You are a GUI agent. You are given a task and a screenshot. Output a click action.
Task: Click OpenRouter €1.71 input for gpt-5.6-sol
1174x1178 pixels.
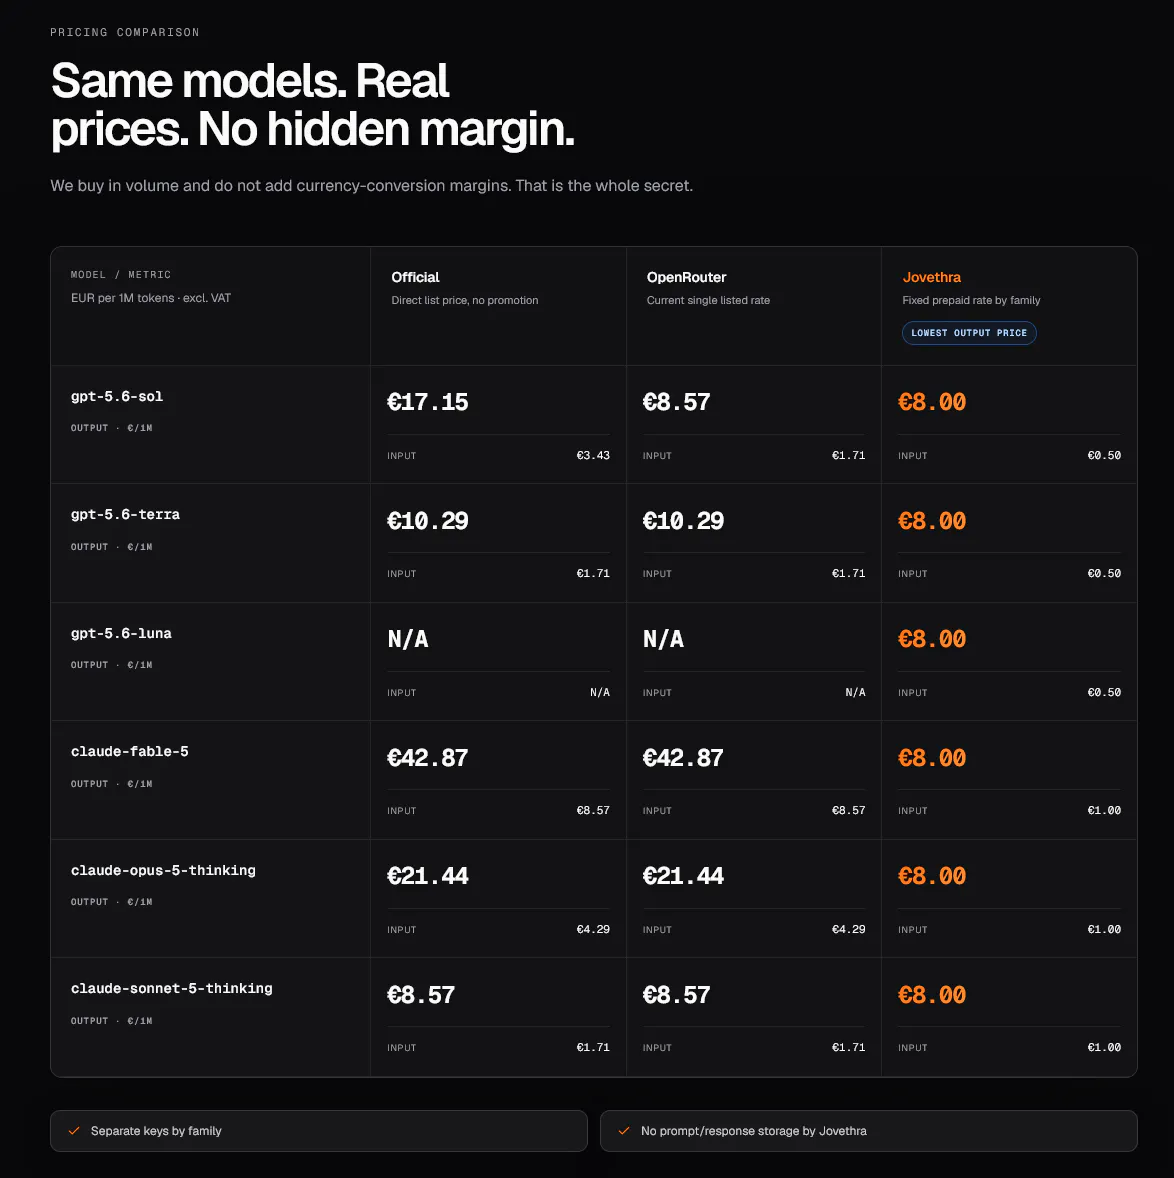click(848, 455)
